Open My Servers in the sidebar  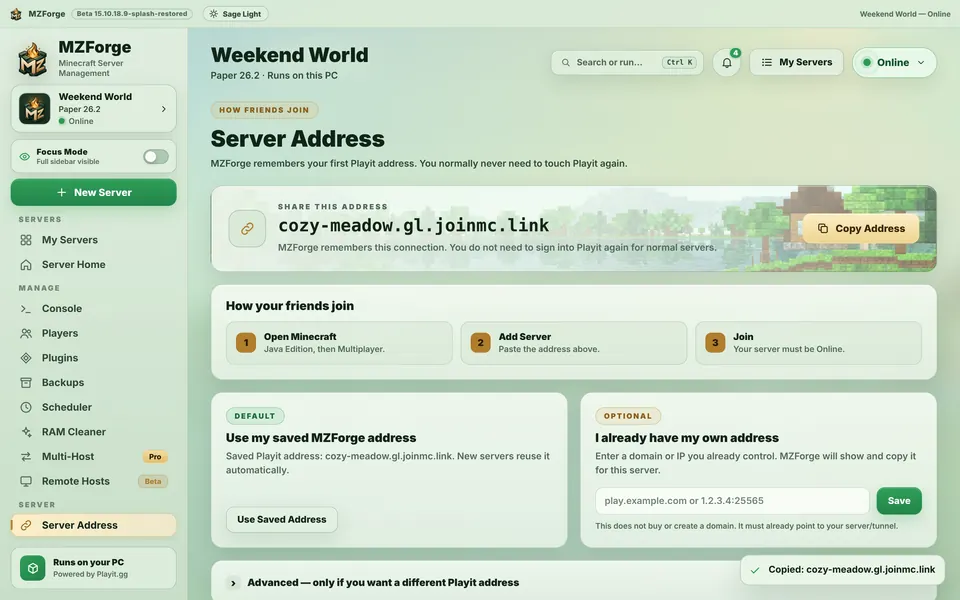tap(93, 240)
